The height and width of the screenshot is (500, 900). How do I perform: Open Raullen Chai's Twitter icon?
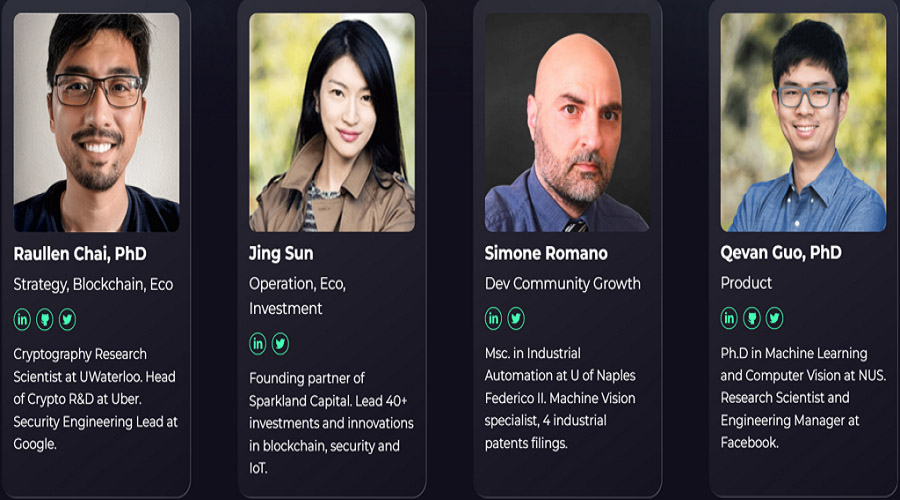tap(67, 319)
